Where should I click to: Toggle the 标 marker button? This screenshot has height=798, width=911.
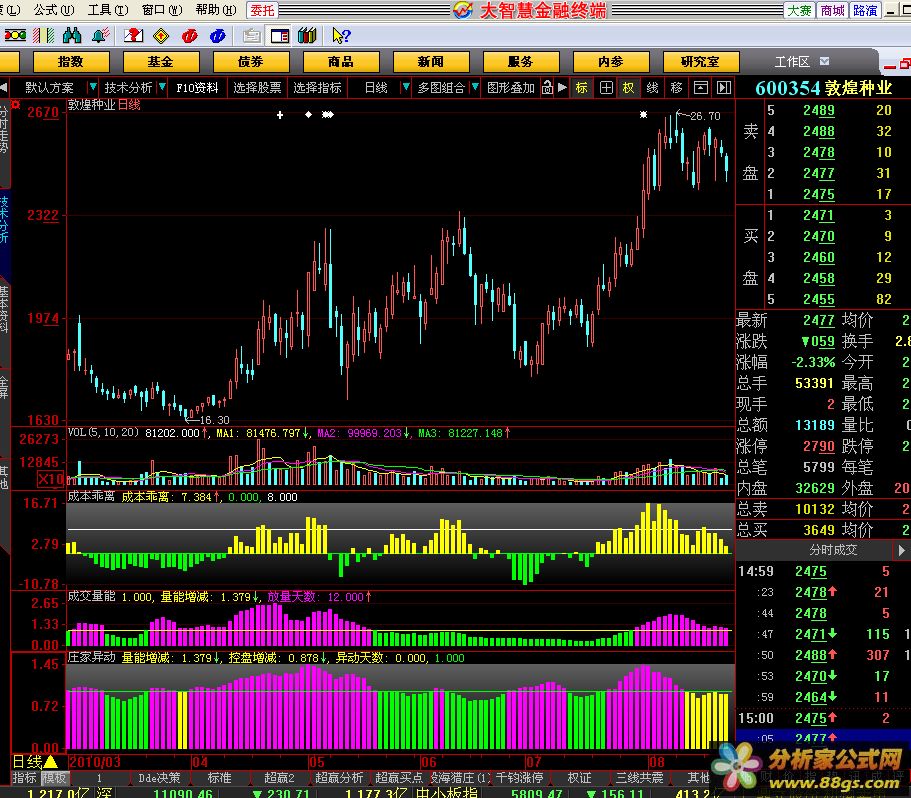tap(582, 88)
